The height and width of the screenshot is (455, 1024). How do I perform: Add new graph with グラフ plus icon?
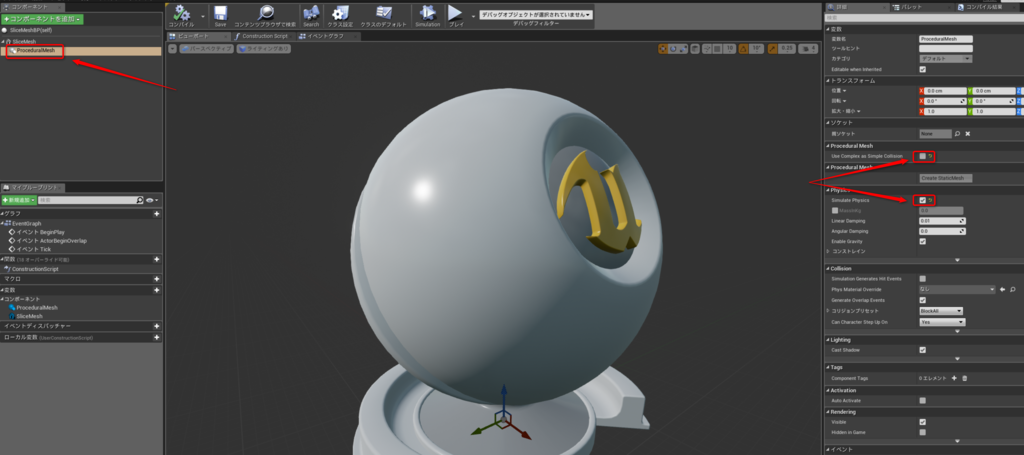[x=157, y=214]
